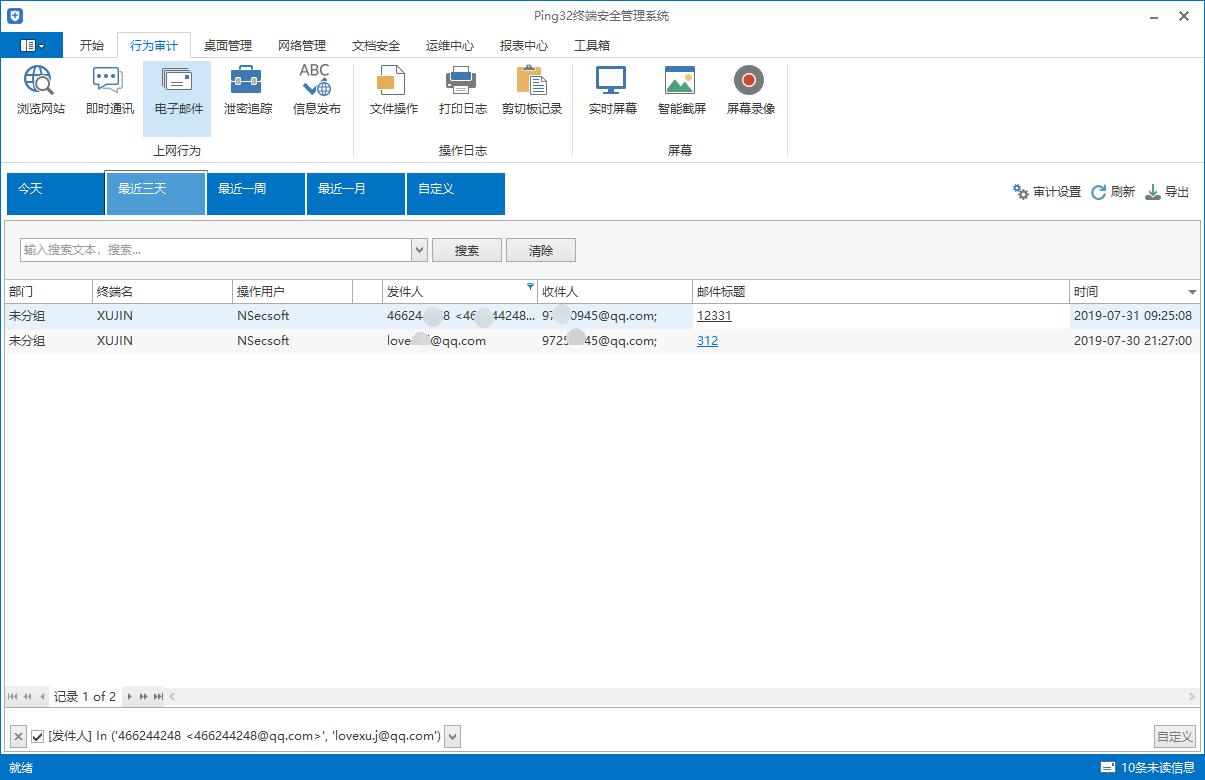Uncheck the 发件人 filter checkbox
The width and height of the screenshot is (1205, 780).
38,737
